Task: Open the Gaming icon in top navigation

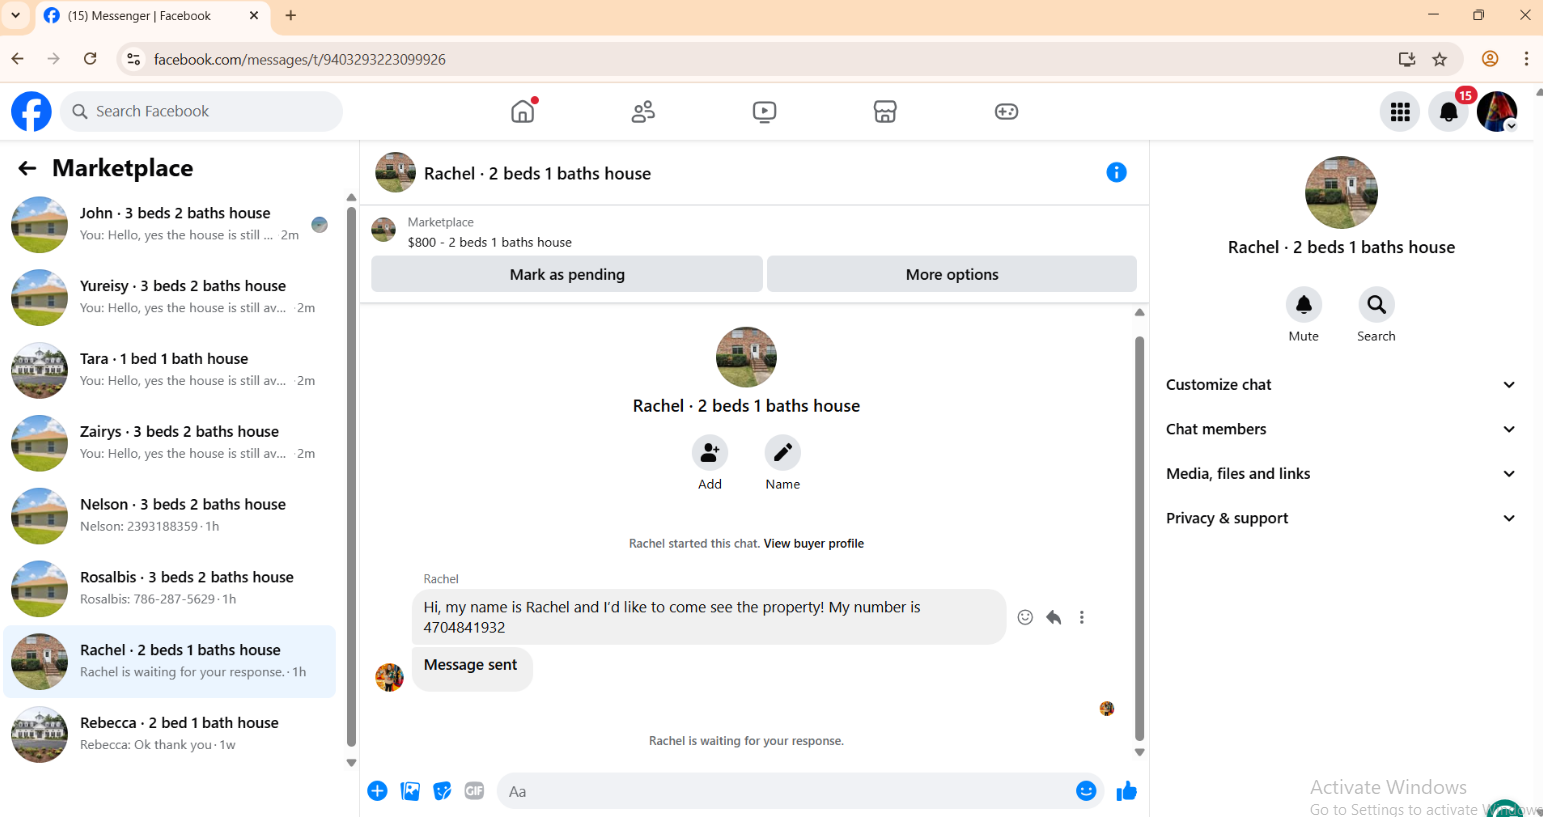Action: (x=1006, y=111)
